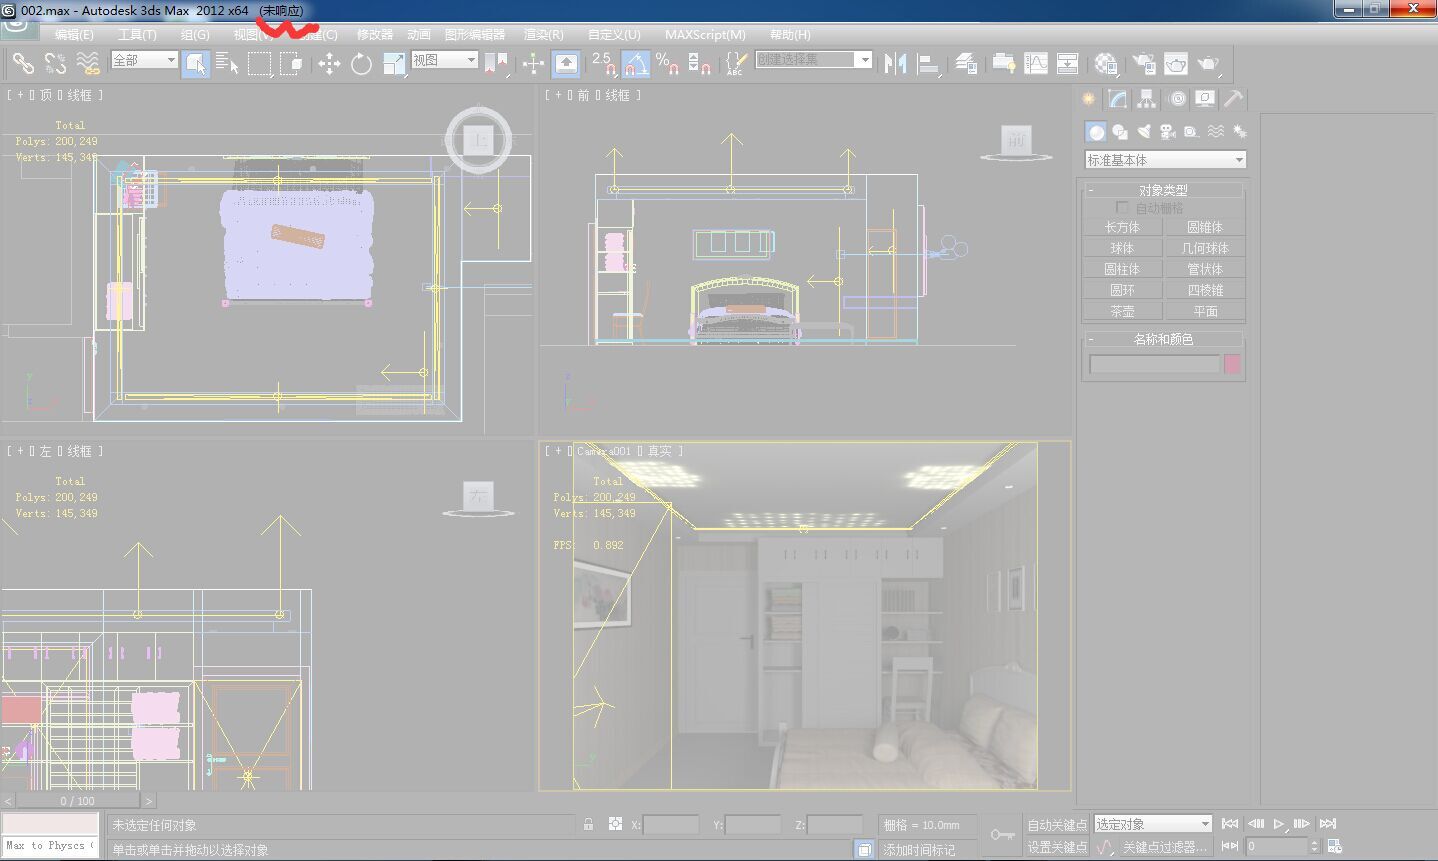Screen dimensions: 1438x861
Task: Switch to the Motion panel tab
Action: click(x=1177, y=99)
